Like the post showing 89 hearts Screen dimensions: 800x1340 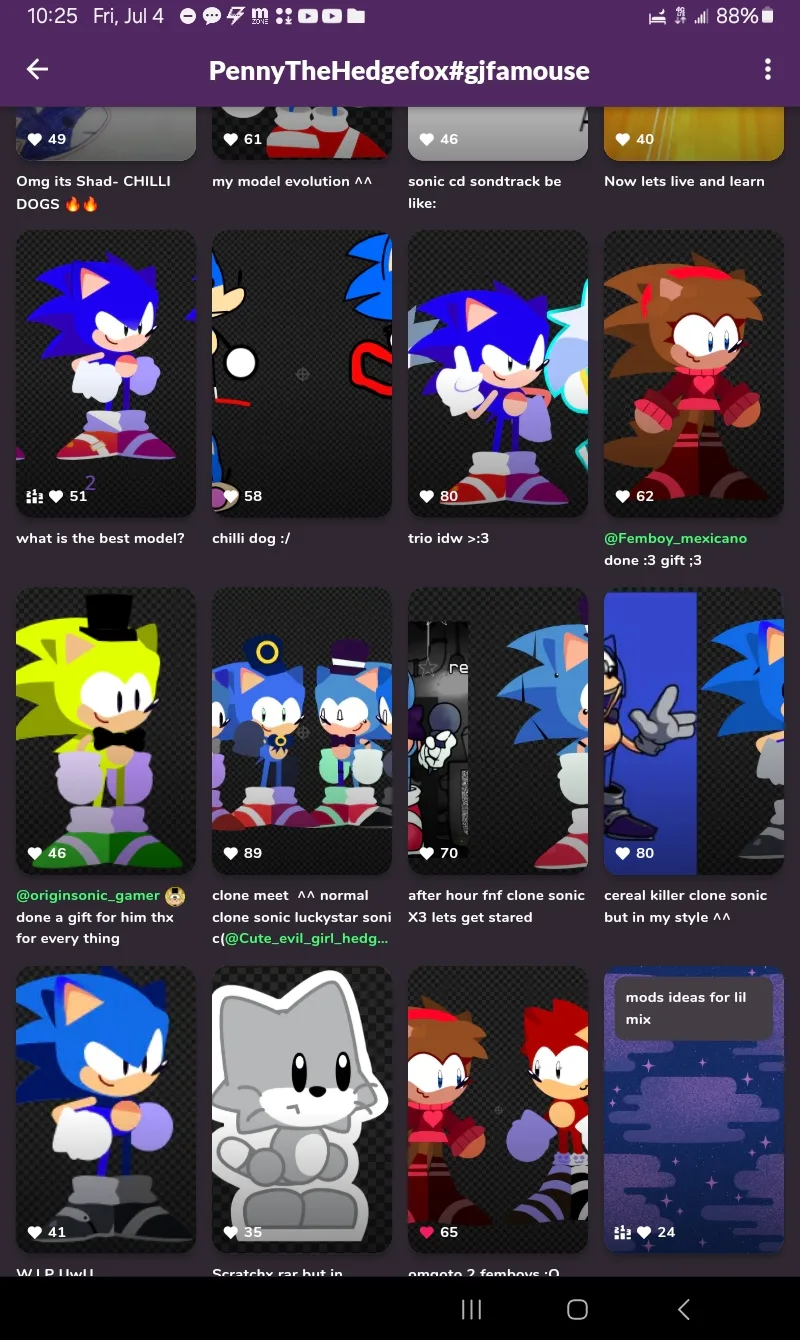coord(230,853)
